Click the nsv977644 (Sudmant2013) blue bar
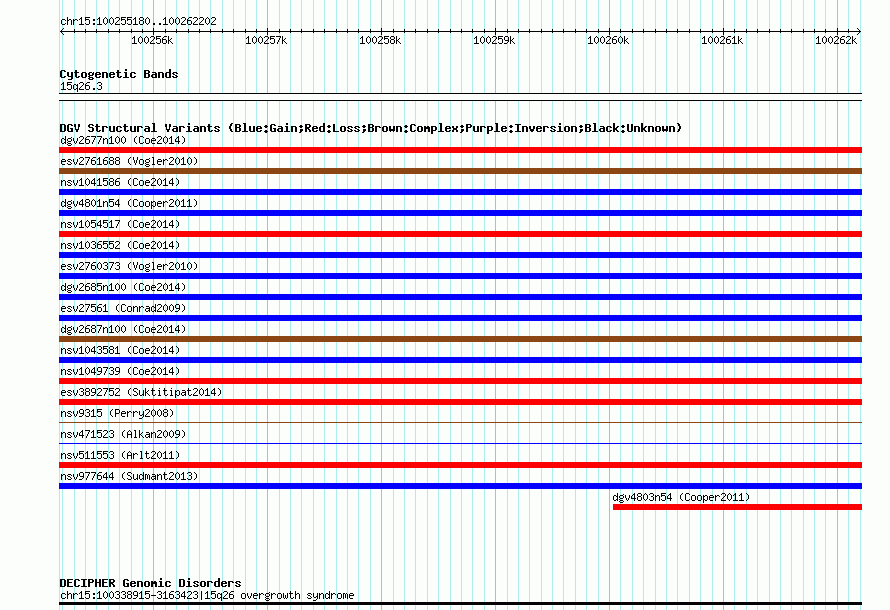Image resolution: width=890 pixels, height=610 pixels. (460, 486)
